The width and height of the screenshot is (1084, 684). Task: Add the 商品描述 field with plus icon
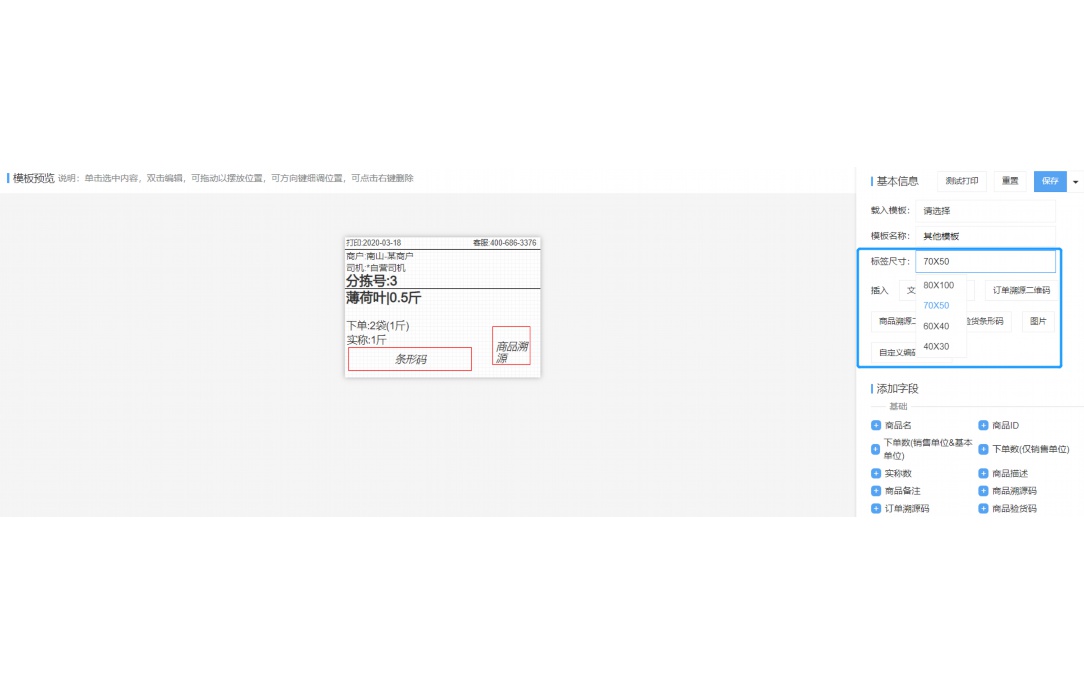983,474
